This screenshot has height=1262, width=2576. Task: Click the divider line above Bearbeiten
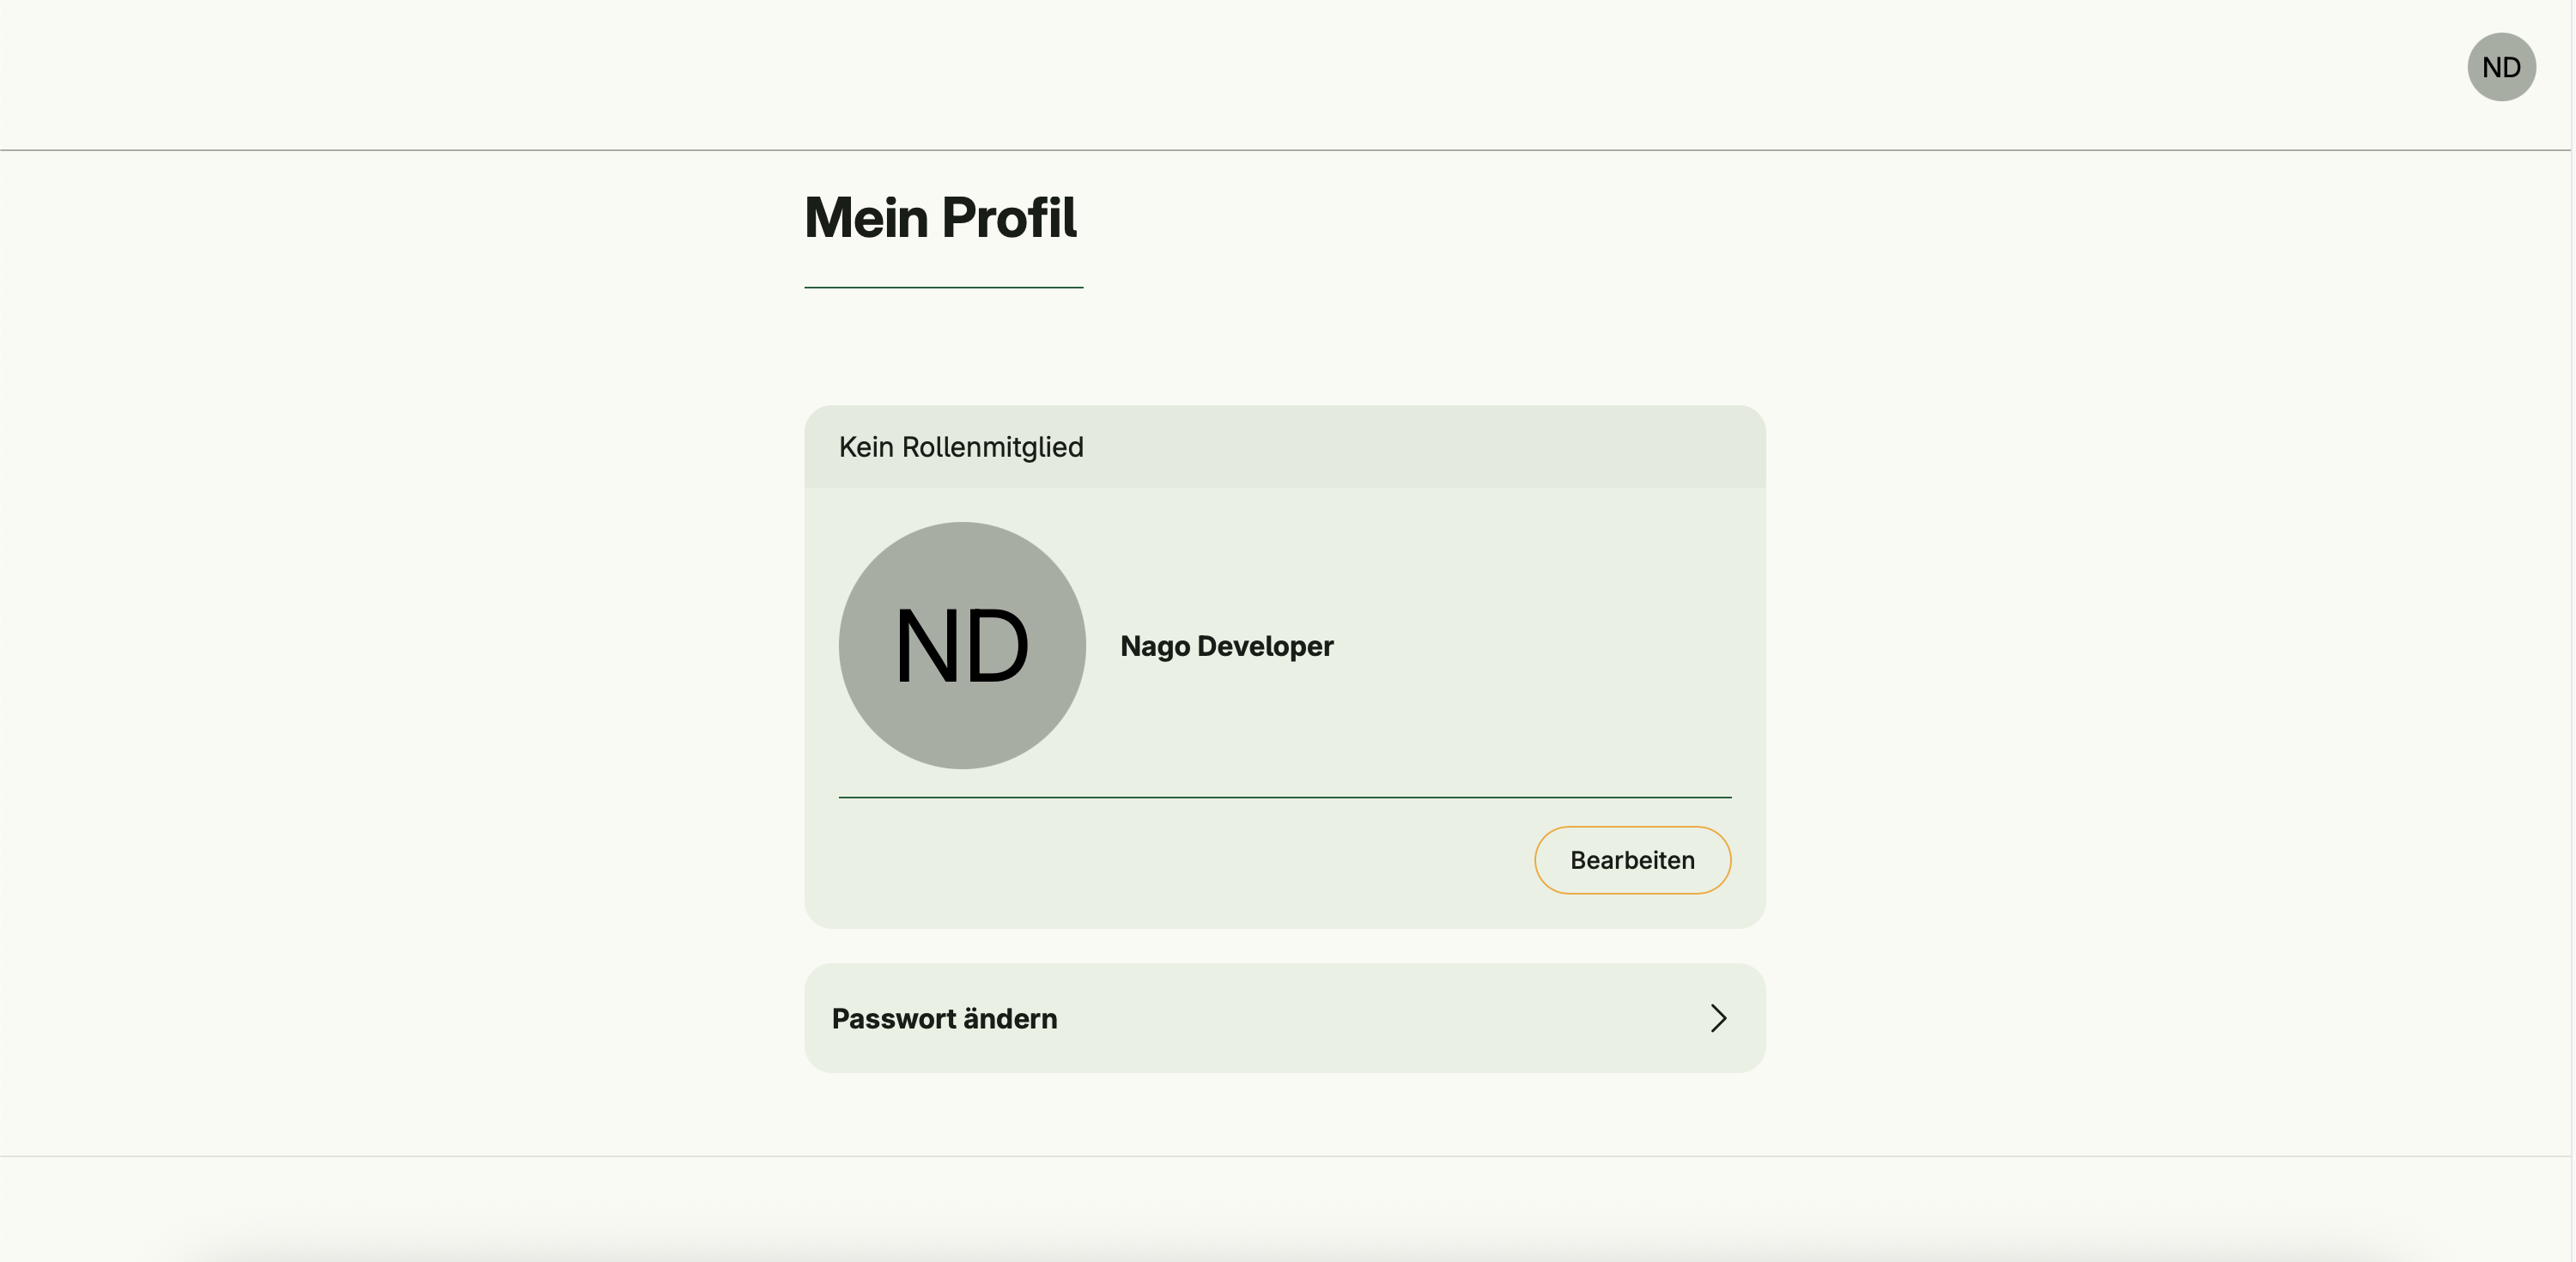(1284, 797)
